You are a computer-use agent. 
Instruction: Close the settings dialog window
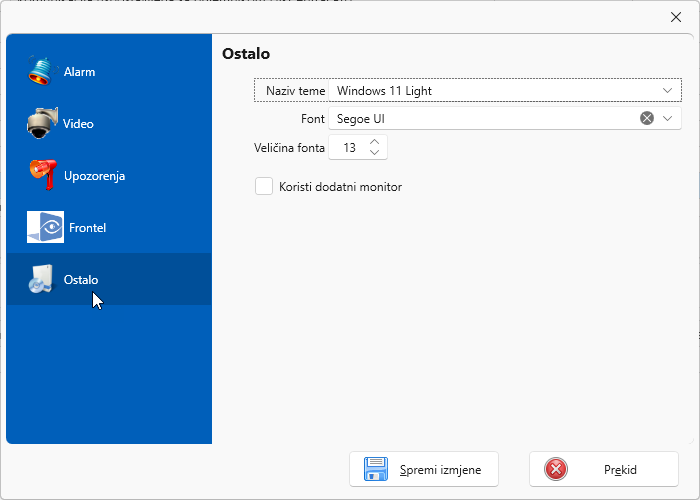click(x=675, y=16)
